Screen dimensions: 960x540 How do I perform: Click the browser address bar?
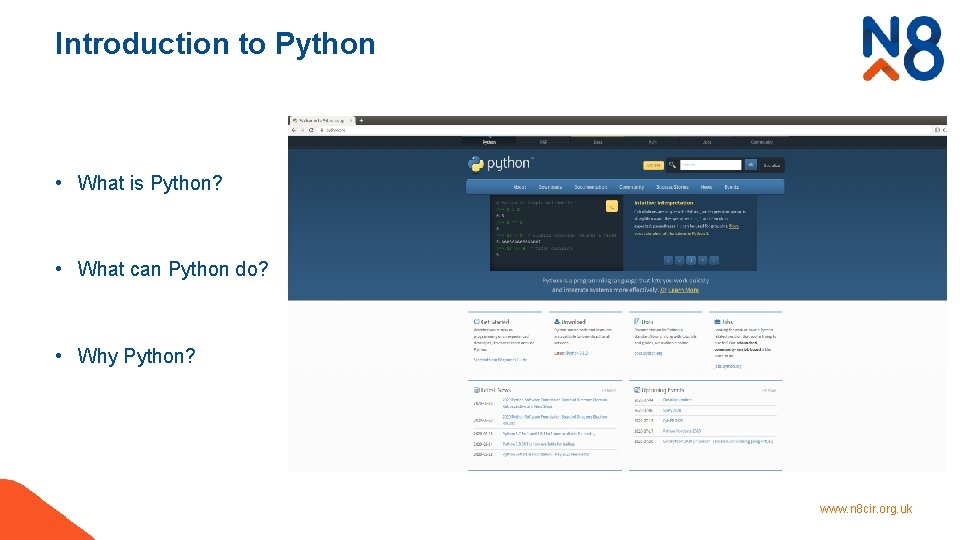click(624, 130)
